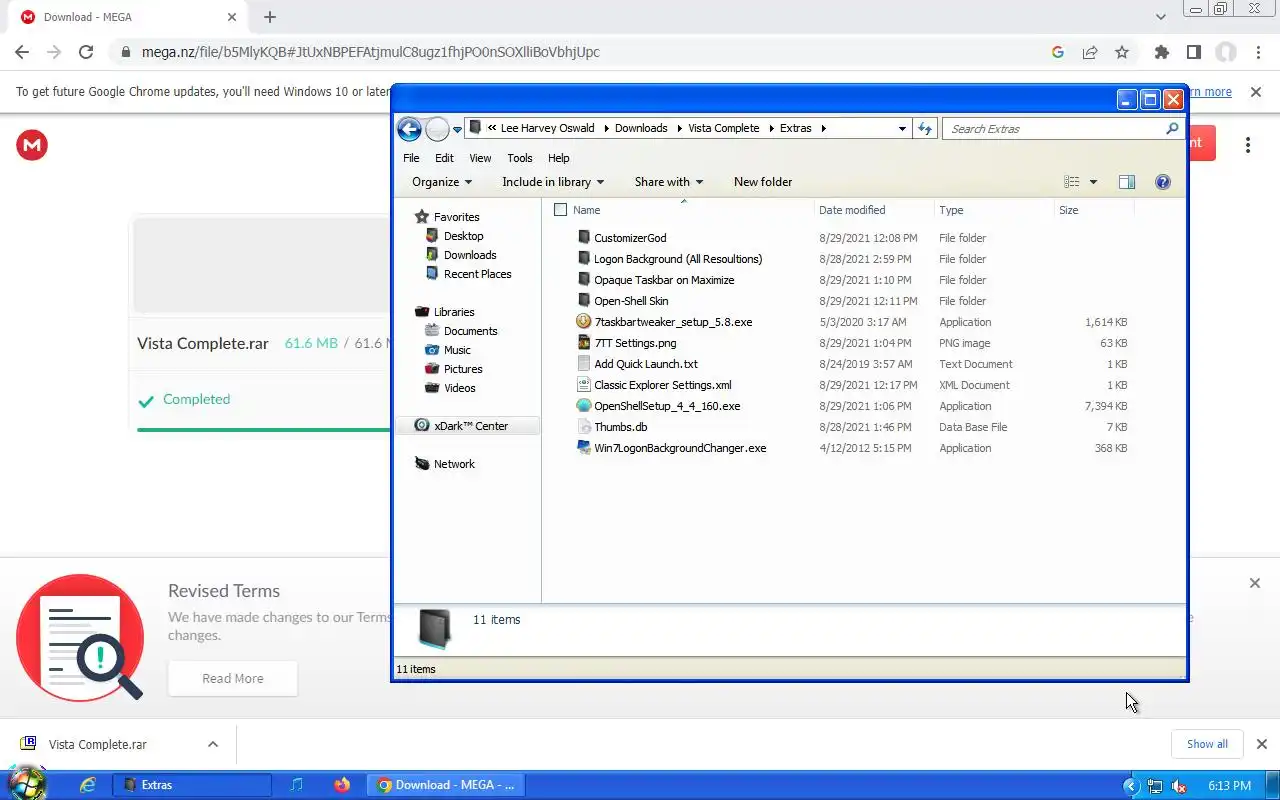Tick the select-all checkbox beside Name

coord(560,210)
